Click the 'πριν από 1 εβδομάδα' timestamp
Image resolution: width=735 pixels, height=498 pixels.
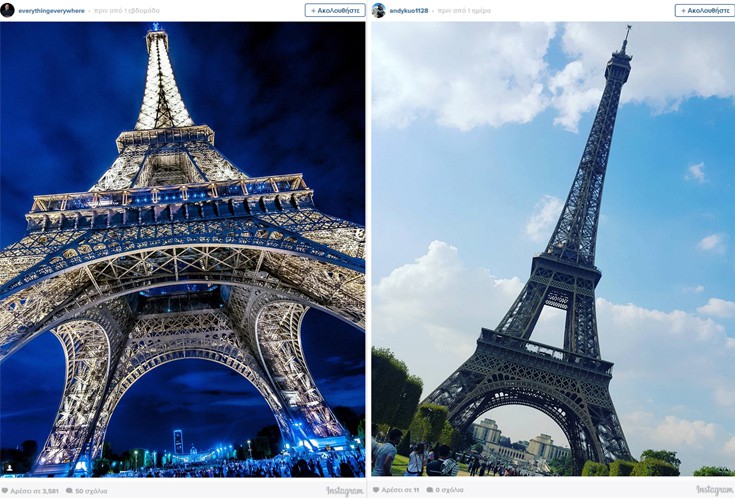point(127,11)
